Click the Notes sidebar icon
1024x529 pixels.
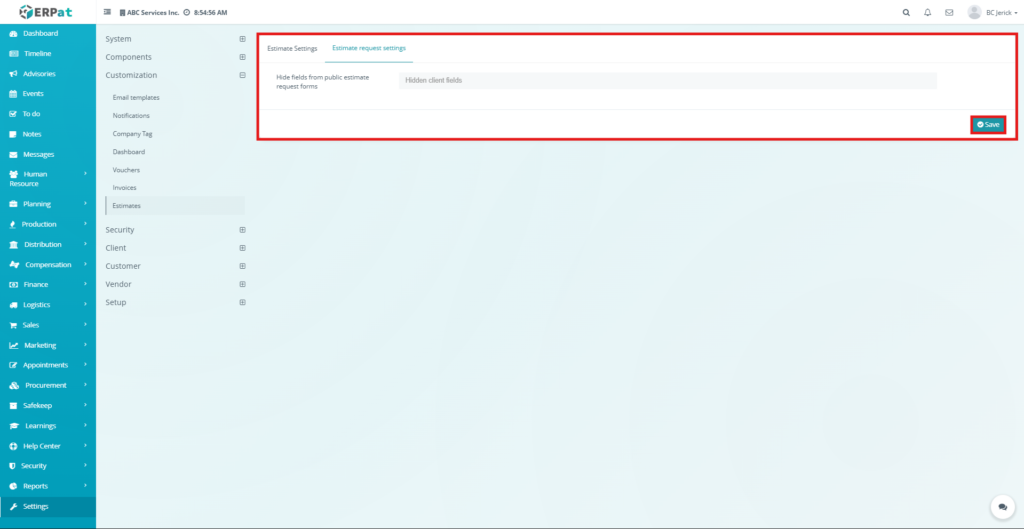coord(13,134)
